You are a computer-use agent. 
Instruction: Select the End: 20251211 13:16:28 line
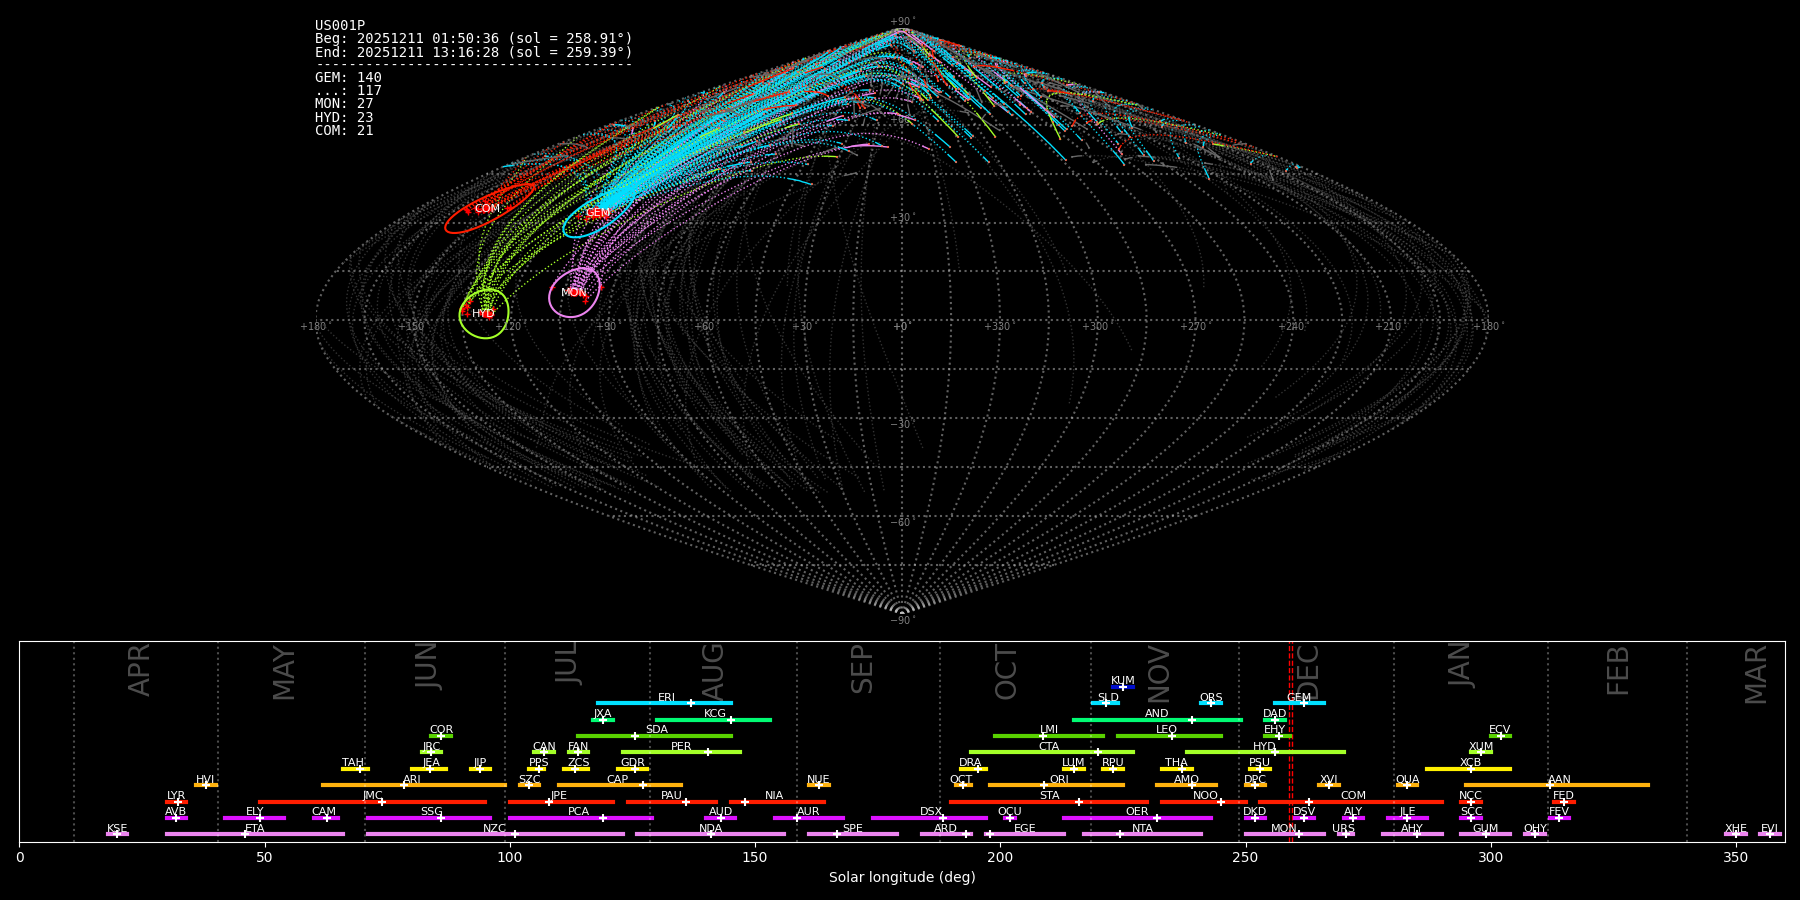[x=474, y=52]
